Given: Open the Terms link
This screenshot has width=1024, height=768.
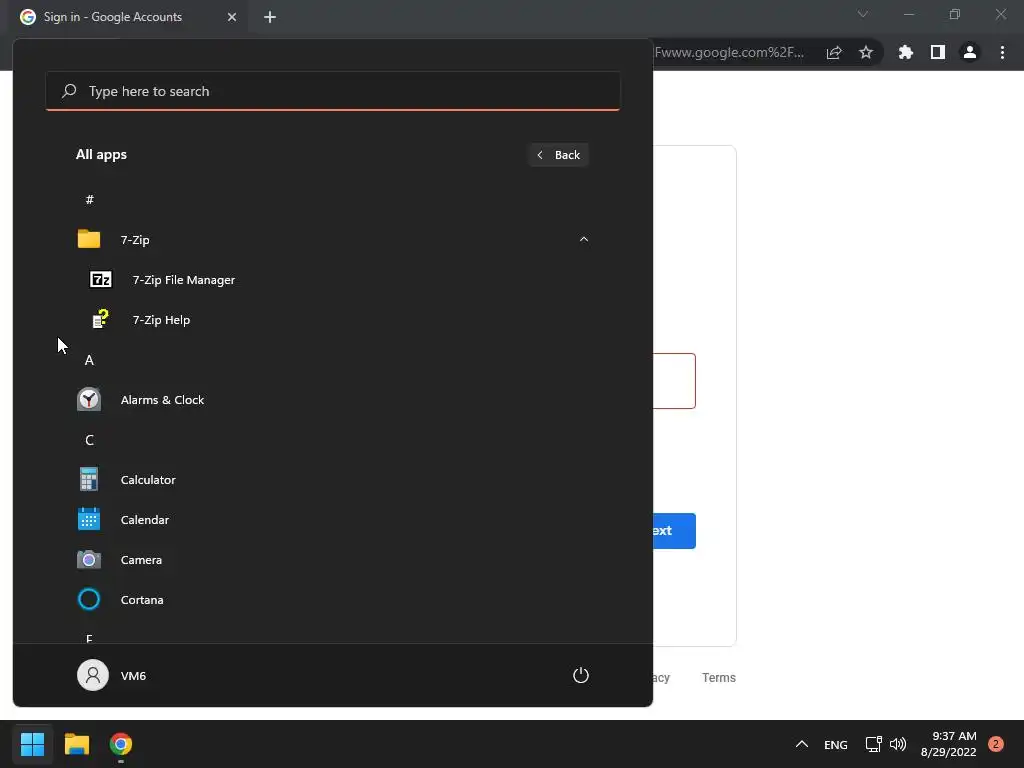Looking at the screenshot, I should (x=719, y=678).
